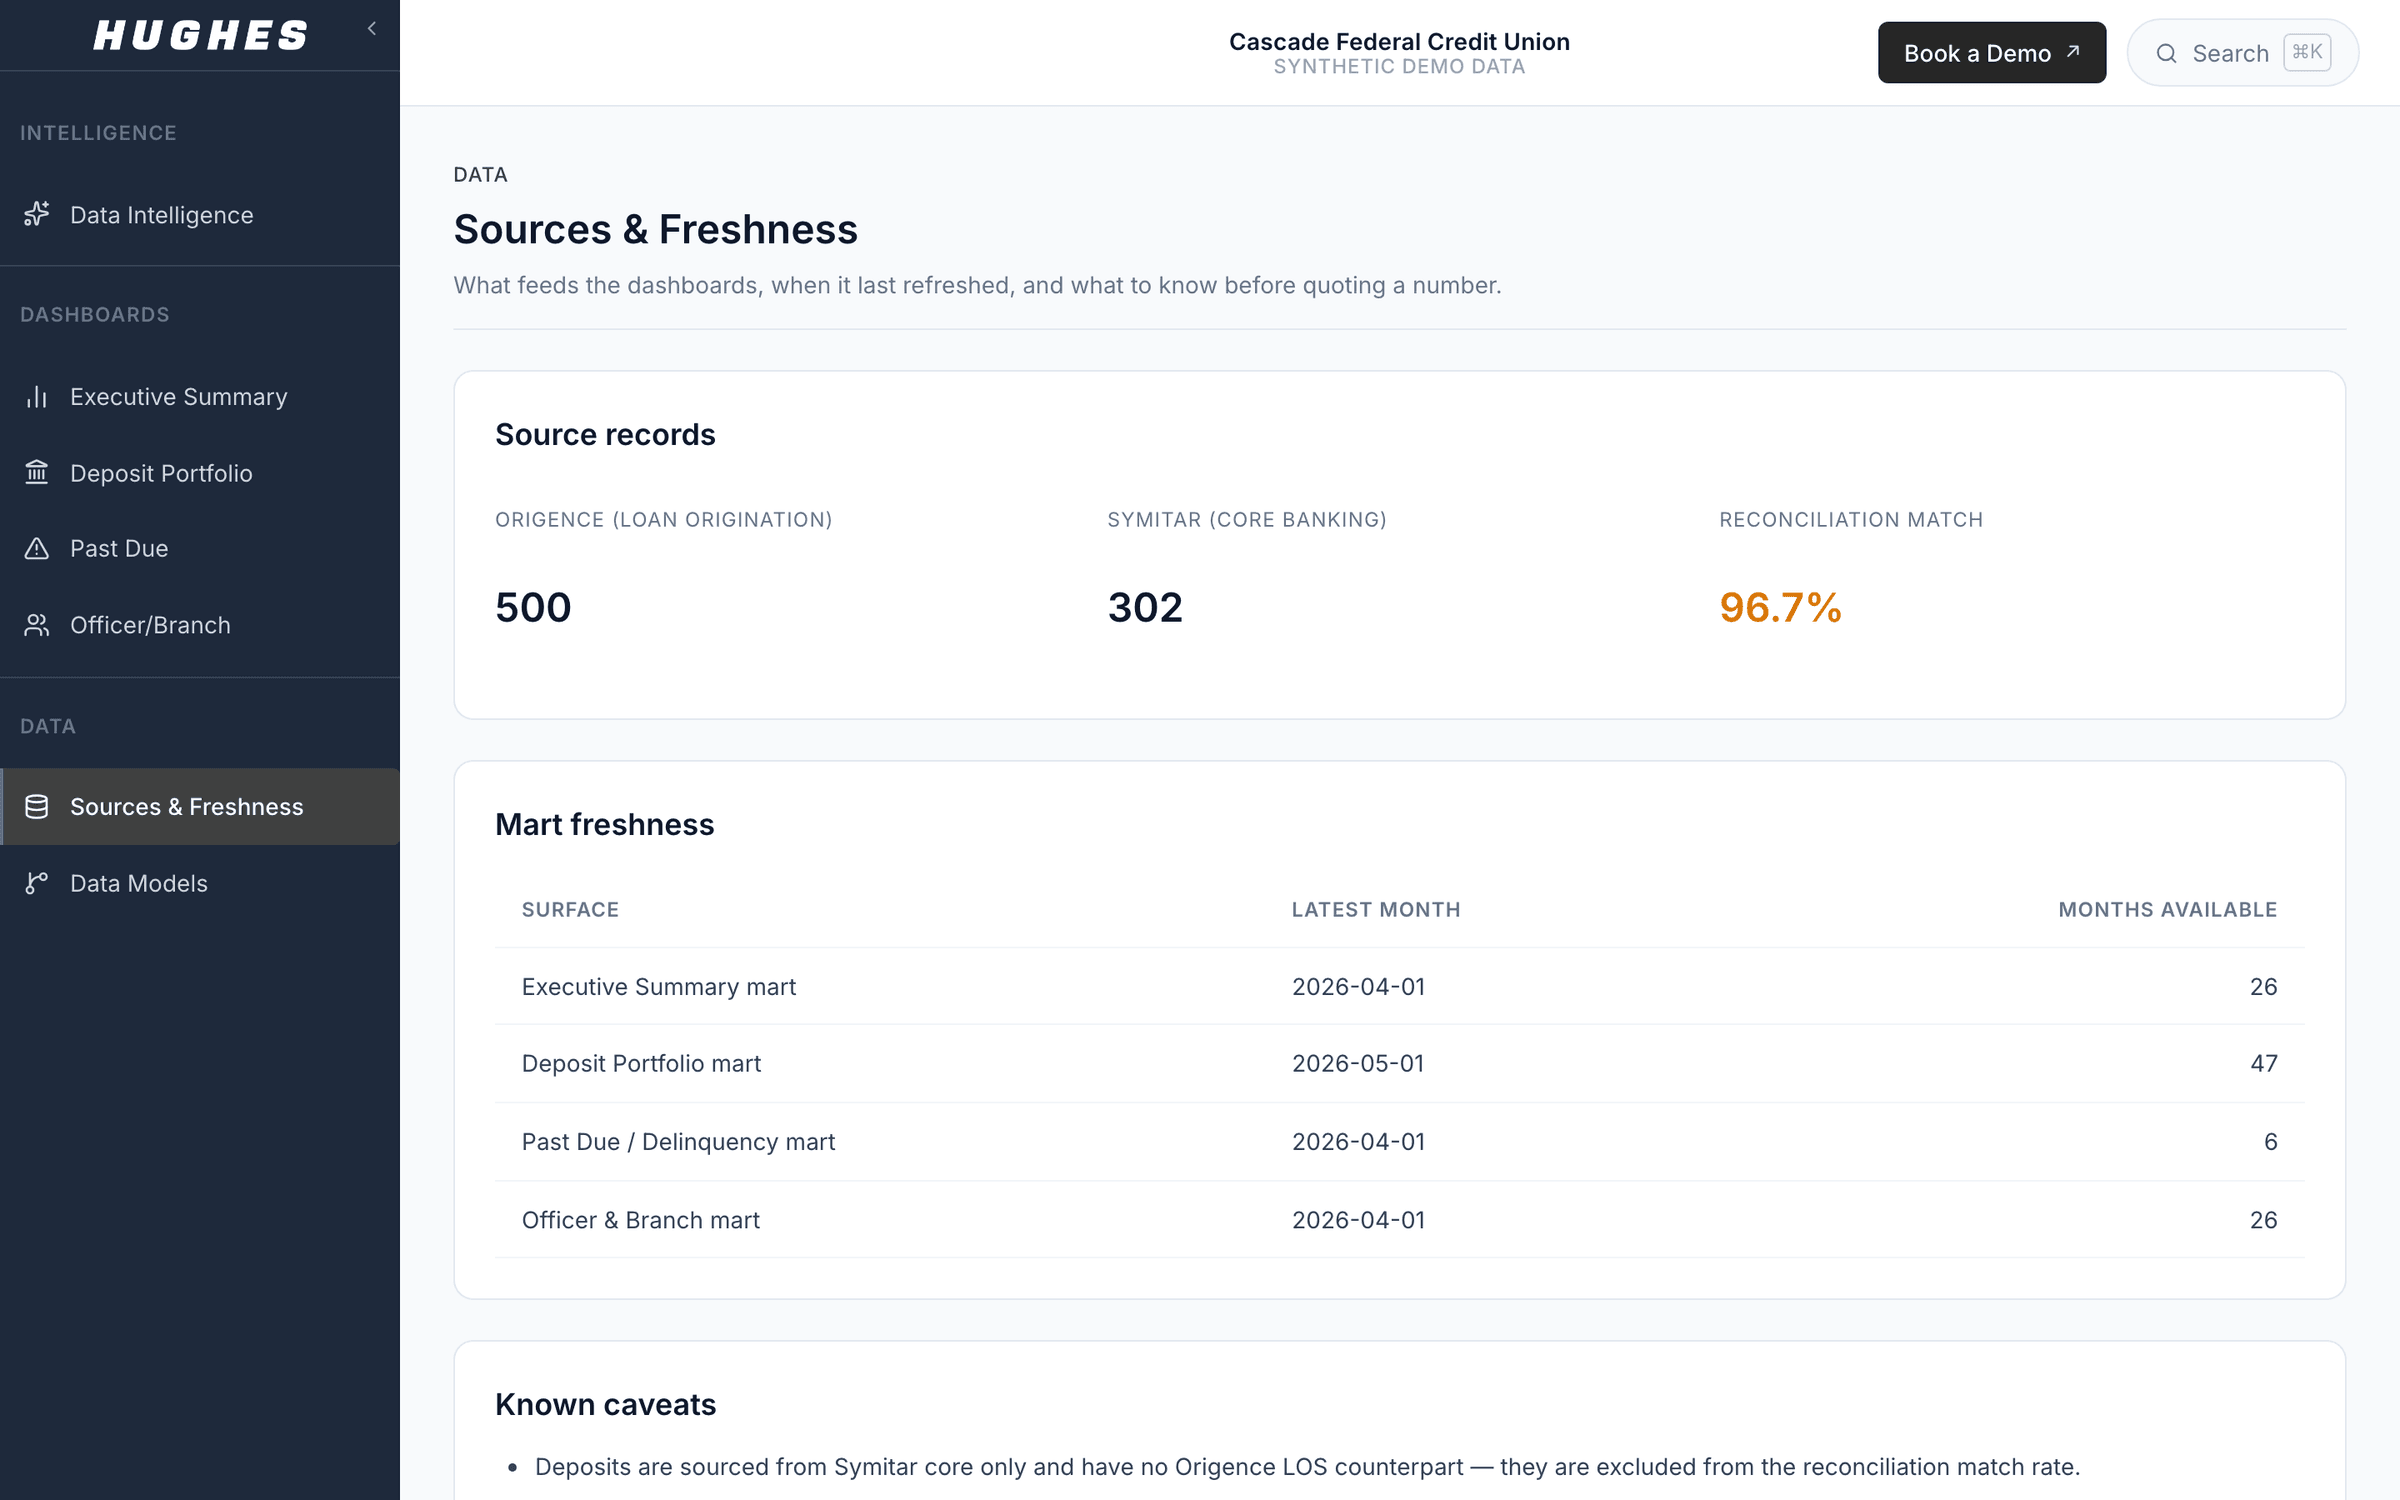Click the Origence record count 500

click(x=533, y=607)
